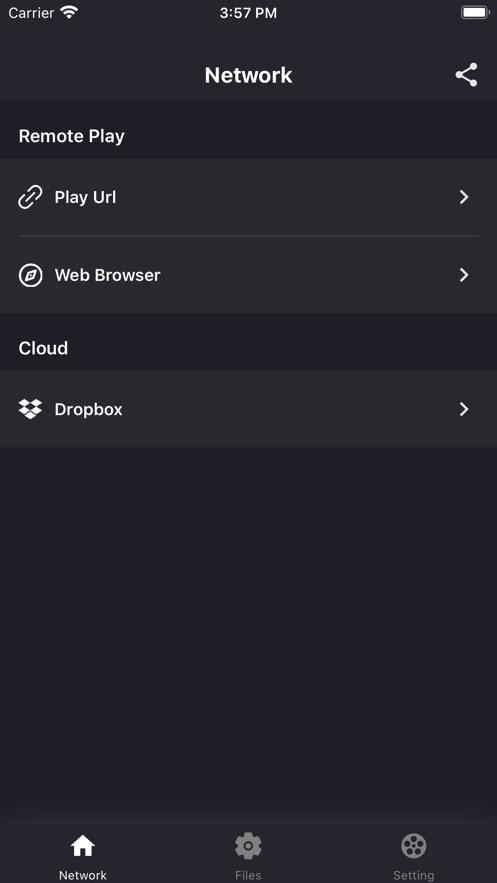
Task: Tap the share icon in header
Action: coord(466,75)
